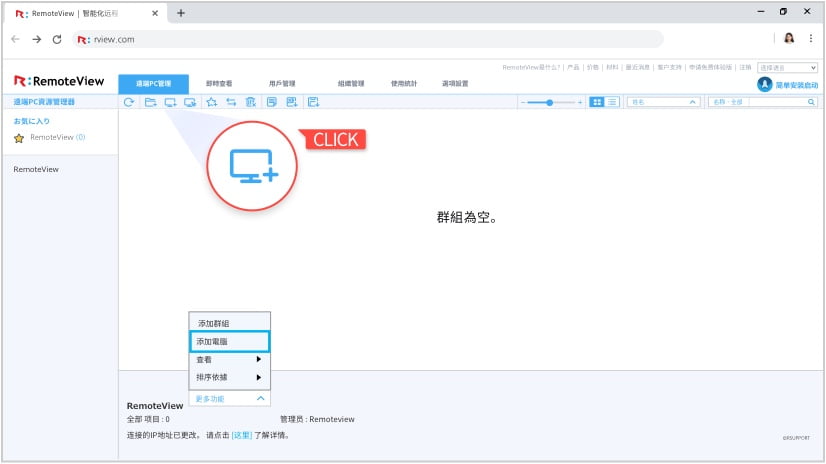The image size is (826, 464).
Task: Click the user avatar icon beside 简单安装启动
Action: point(764,84)
